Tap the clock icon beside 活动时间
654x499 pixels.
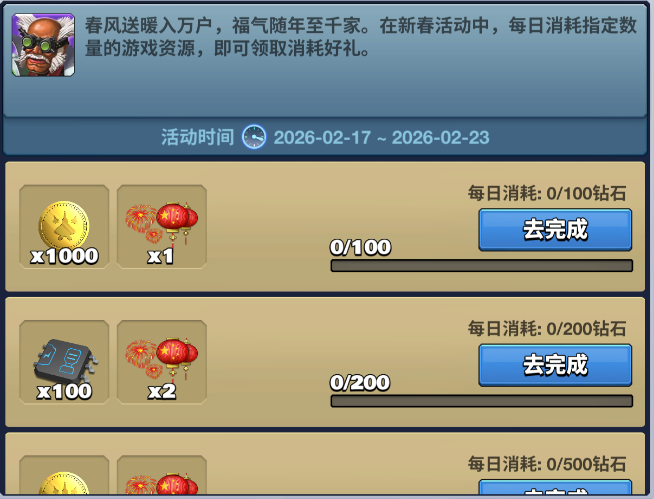(254, 137)
